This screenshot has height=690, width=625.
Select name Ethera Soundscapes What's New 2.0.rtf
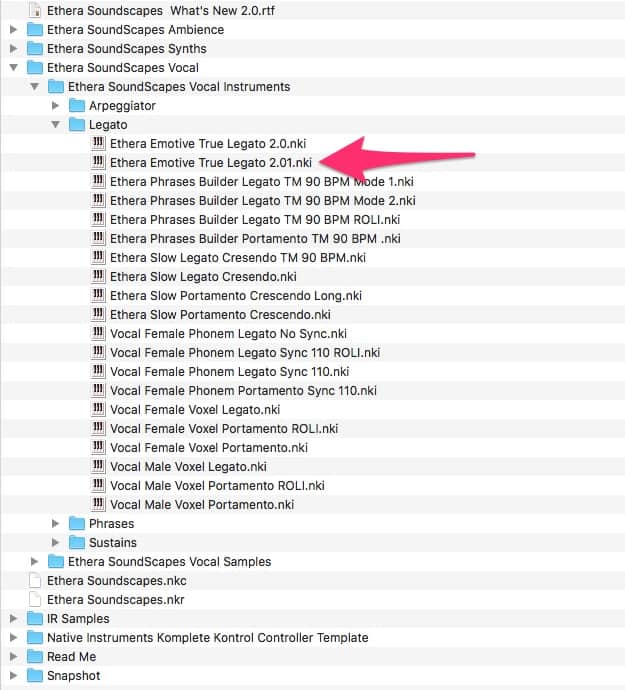pos(161,11)
